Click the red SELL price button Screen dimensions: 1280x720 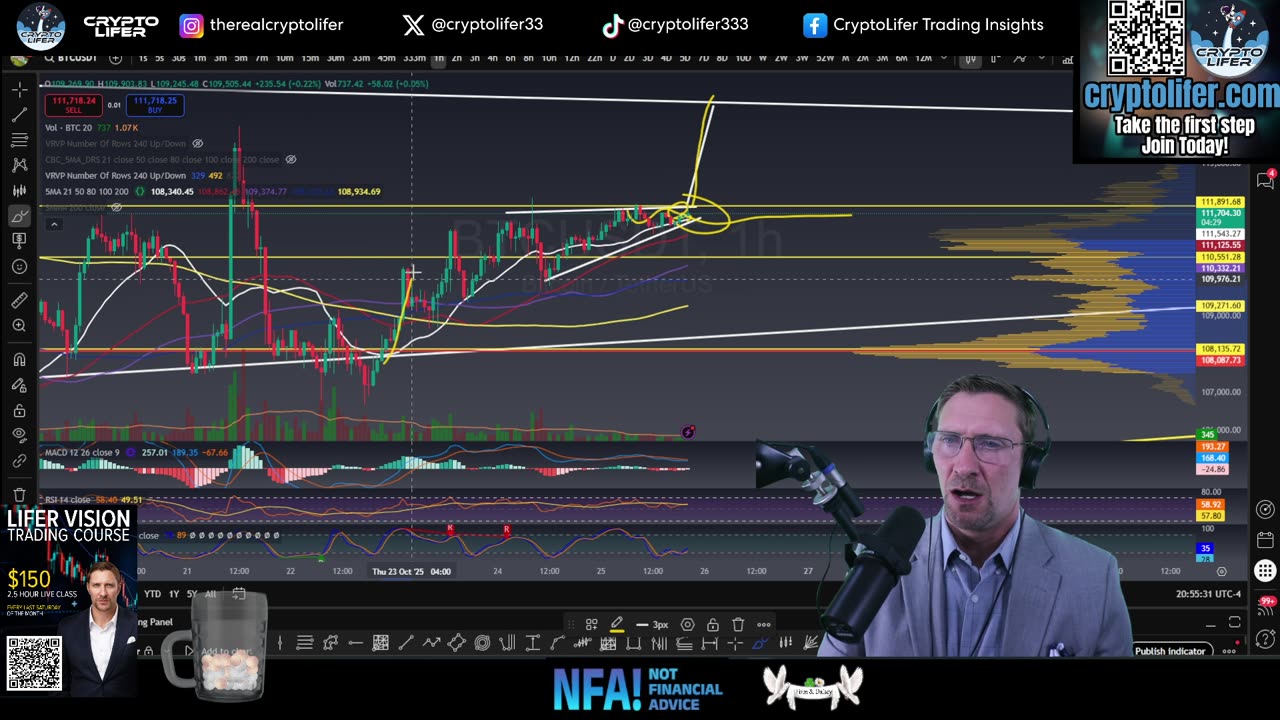pyautogui.click(x=73, y=104)
